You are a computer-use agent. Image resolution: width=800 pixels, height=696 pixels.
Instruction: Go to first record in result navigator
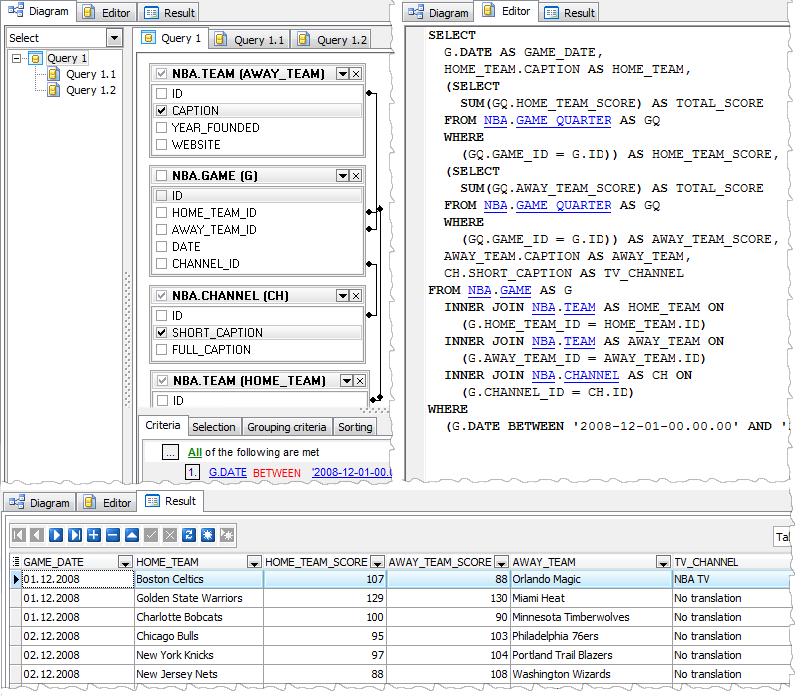click(x=18, y=535)
